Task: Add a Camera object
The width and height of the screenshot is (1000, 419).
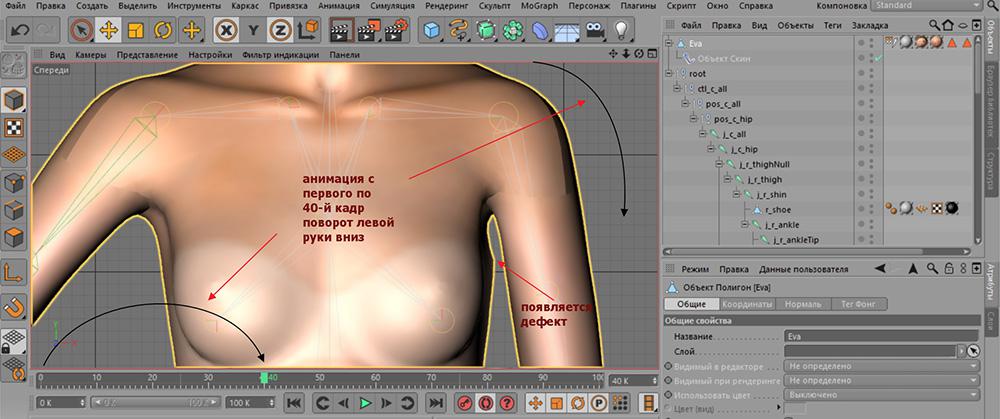Action: [593, 30]
